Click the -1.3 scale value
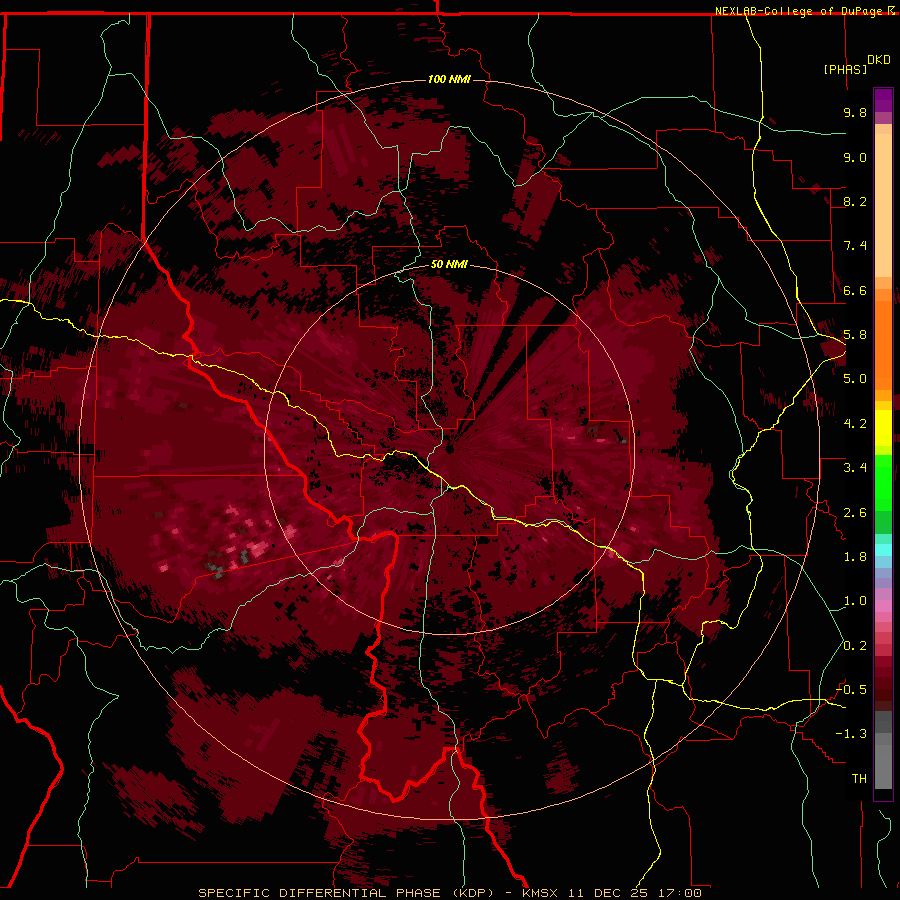900x900 pixels. coord(851,734)
